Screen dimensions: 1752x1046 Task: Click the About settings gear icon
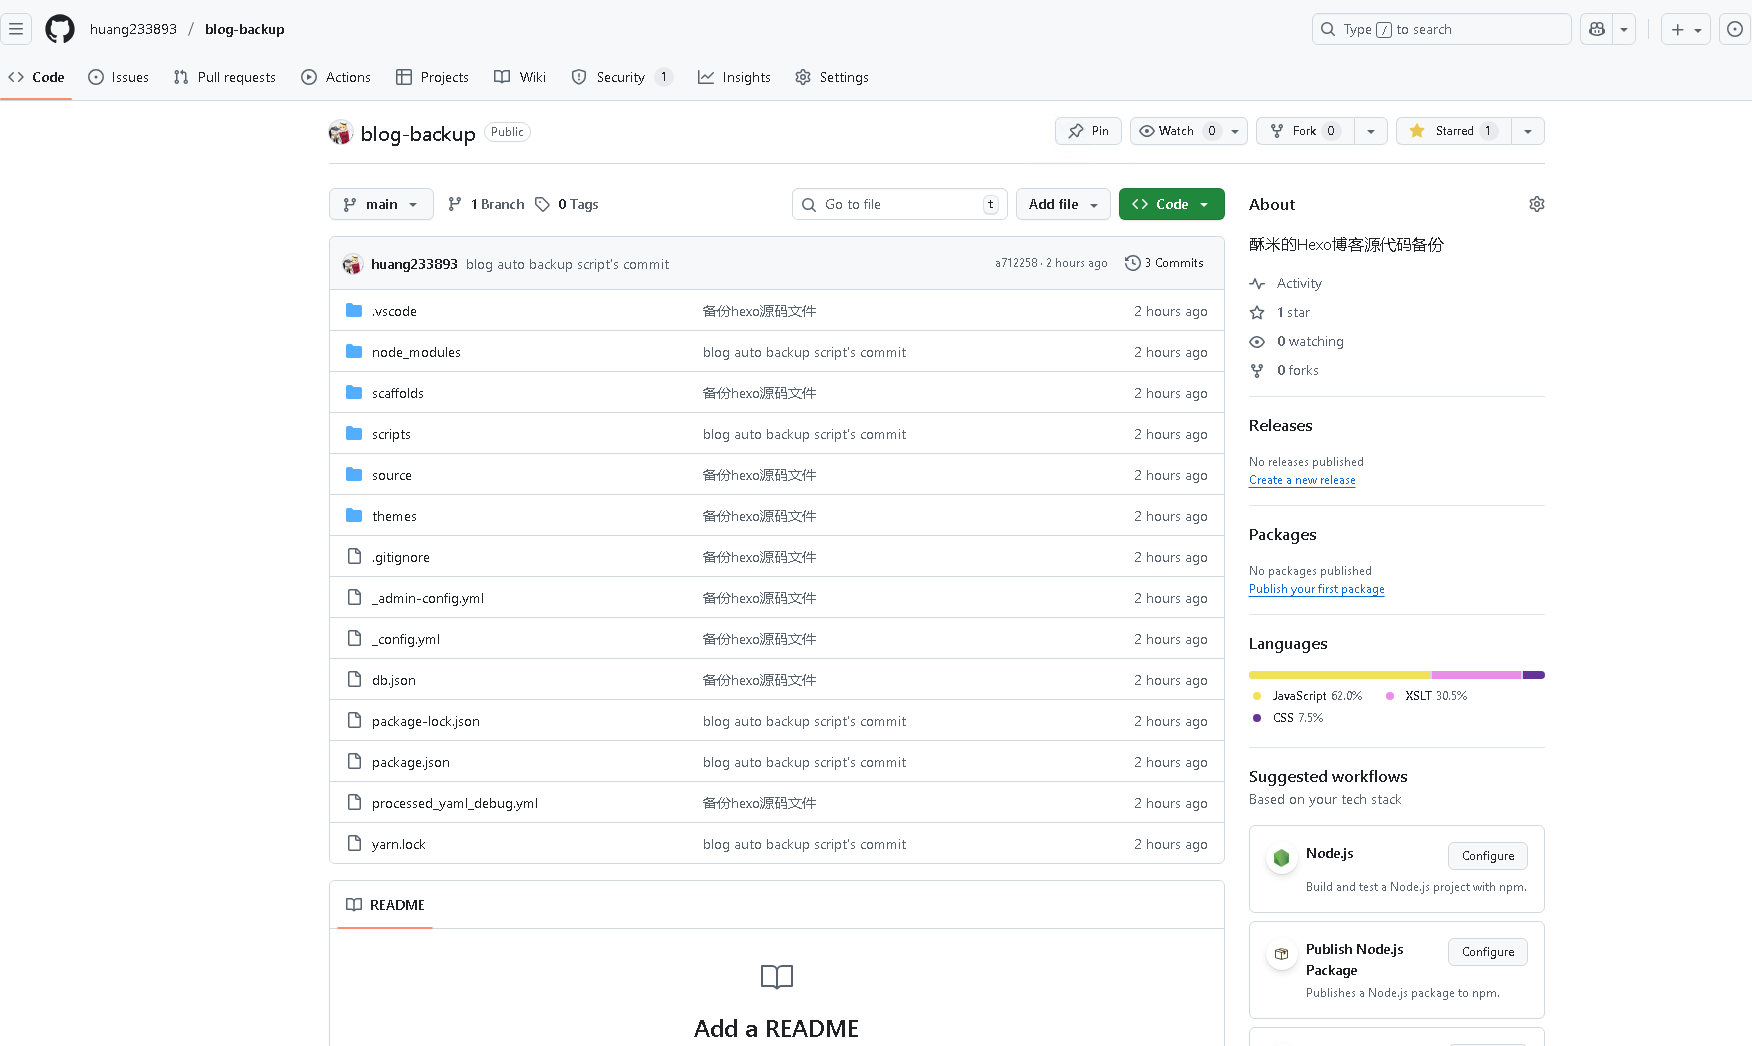pyautogui.click(x=1536, y=204)
